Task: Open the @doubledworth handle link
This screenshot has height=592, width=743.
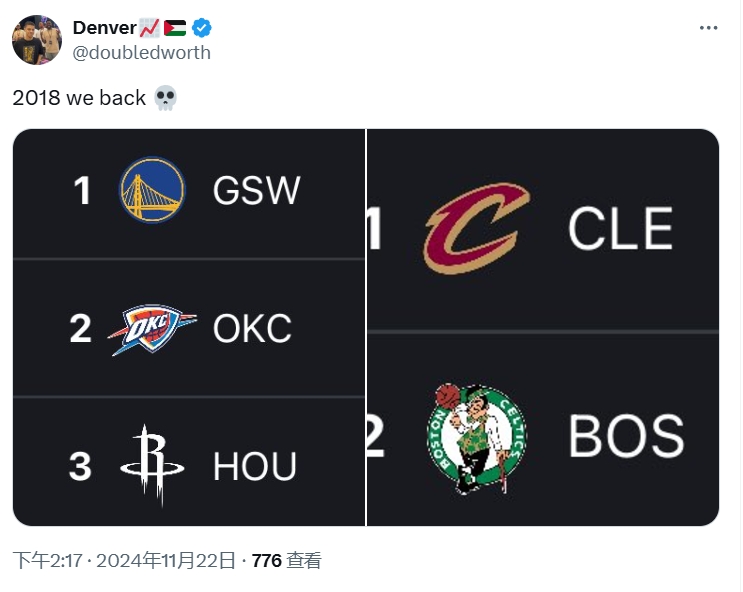Action: pyautogui.click(x=142, y=53)
